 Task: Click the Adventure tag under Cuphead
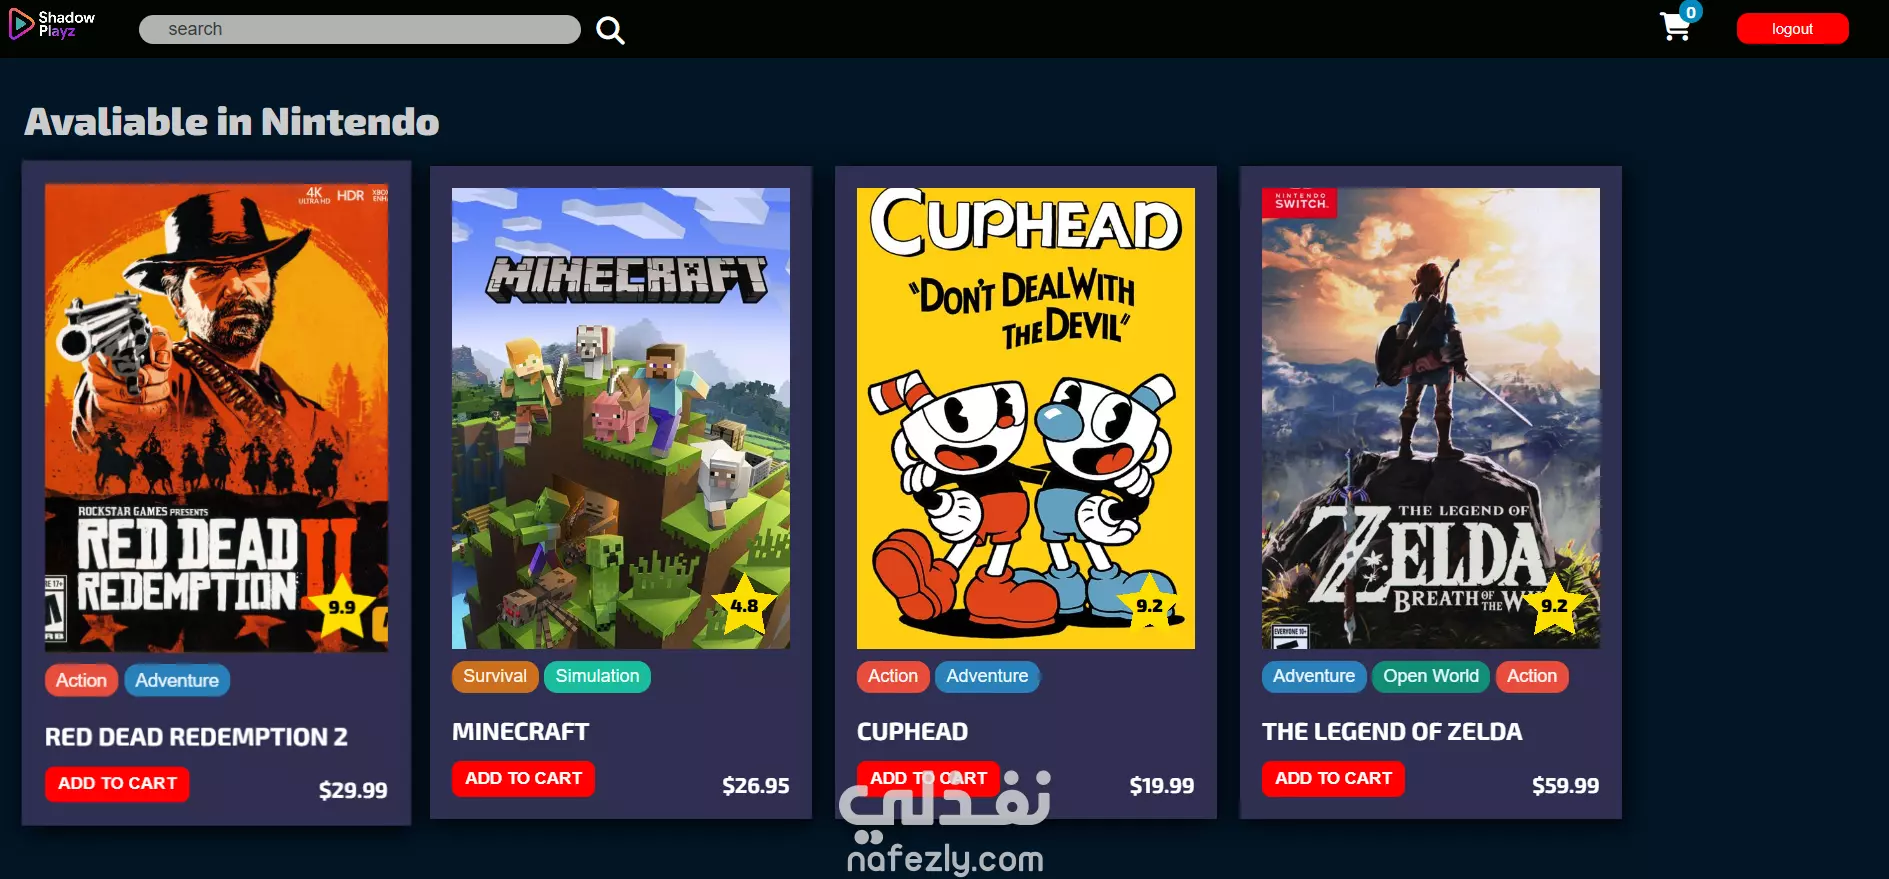click(x=987, y=677)
